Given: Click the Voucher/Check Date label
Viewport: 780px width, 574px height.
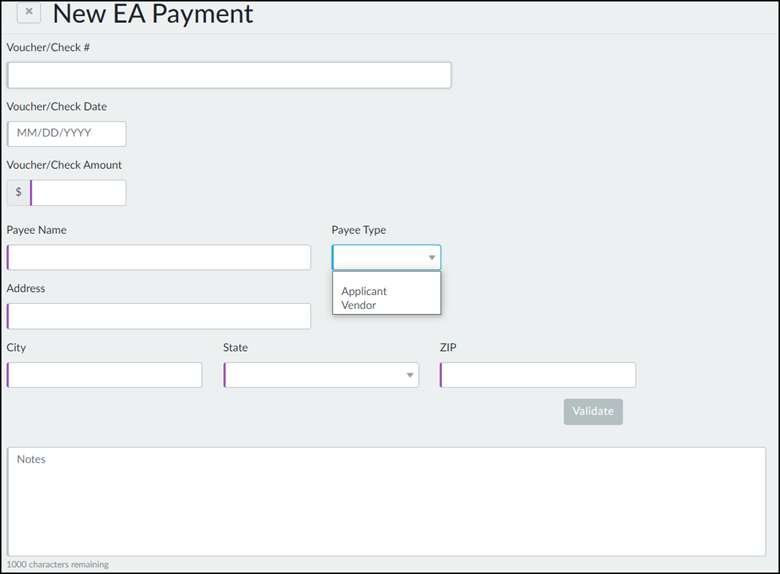Looking at the screenshot, I should click(57, 107).
